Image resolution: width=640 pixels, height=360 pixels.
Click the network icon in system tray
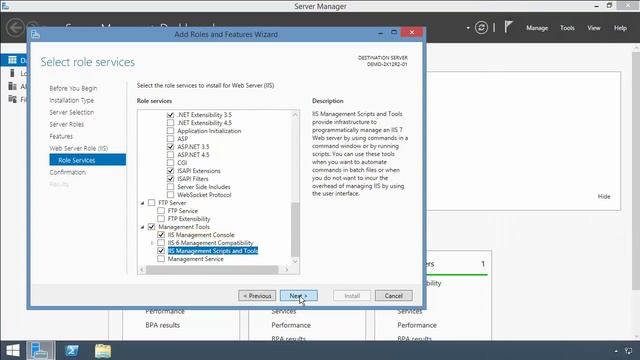click(x=629, y=351)
